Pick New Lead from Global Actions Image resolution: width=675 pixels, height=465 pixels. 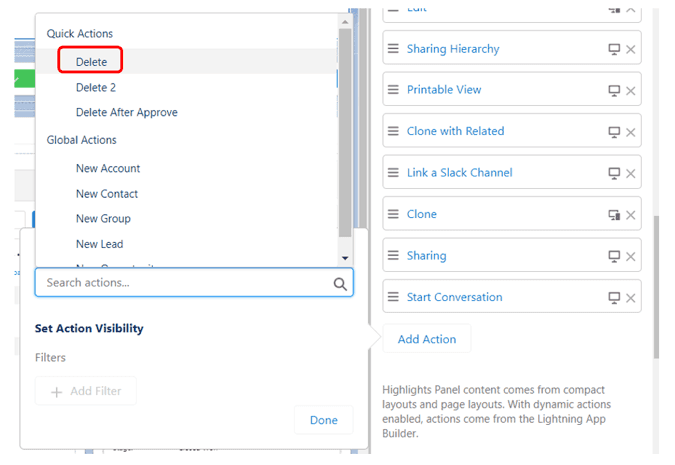click(x=99, y=244)
